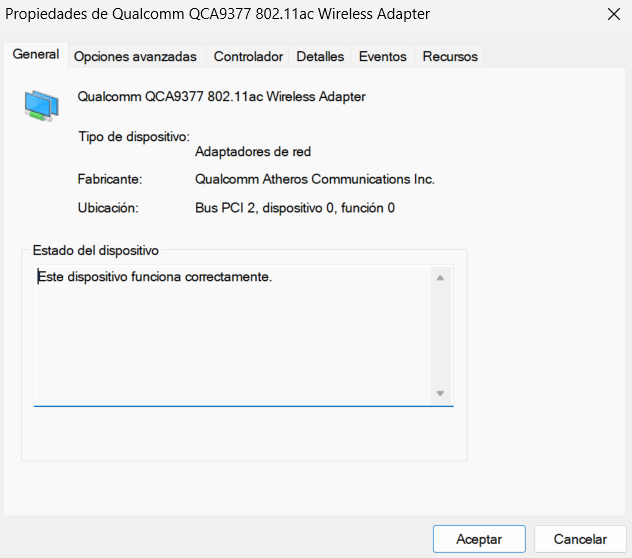
Task: Click the Aceptar button
Action: click(479, 539)
